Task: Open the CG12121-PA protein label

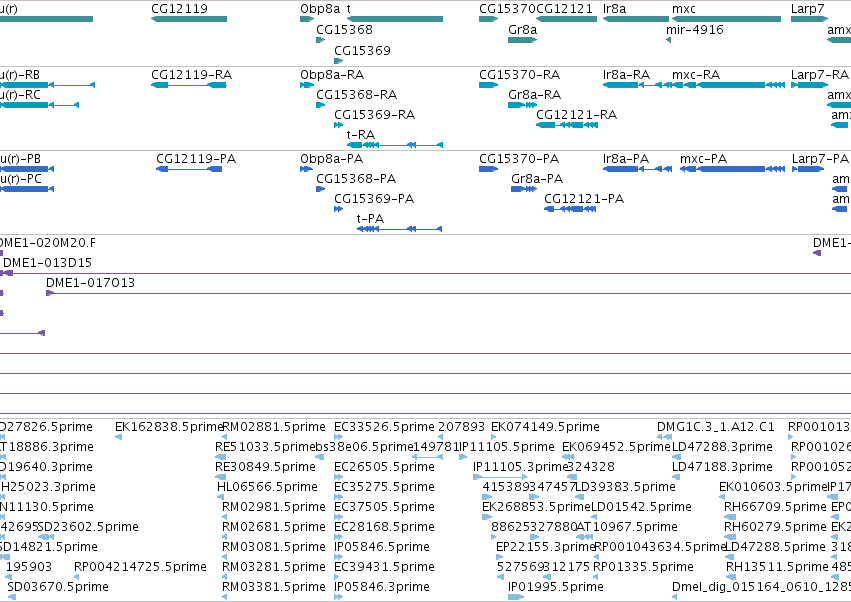Action: pos(584,199)
